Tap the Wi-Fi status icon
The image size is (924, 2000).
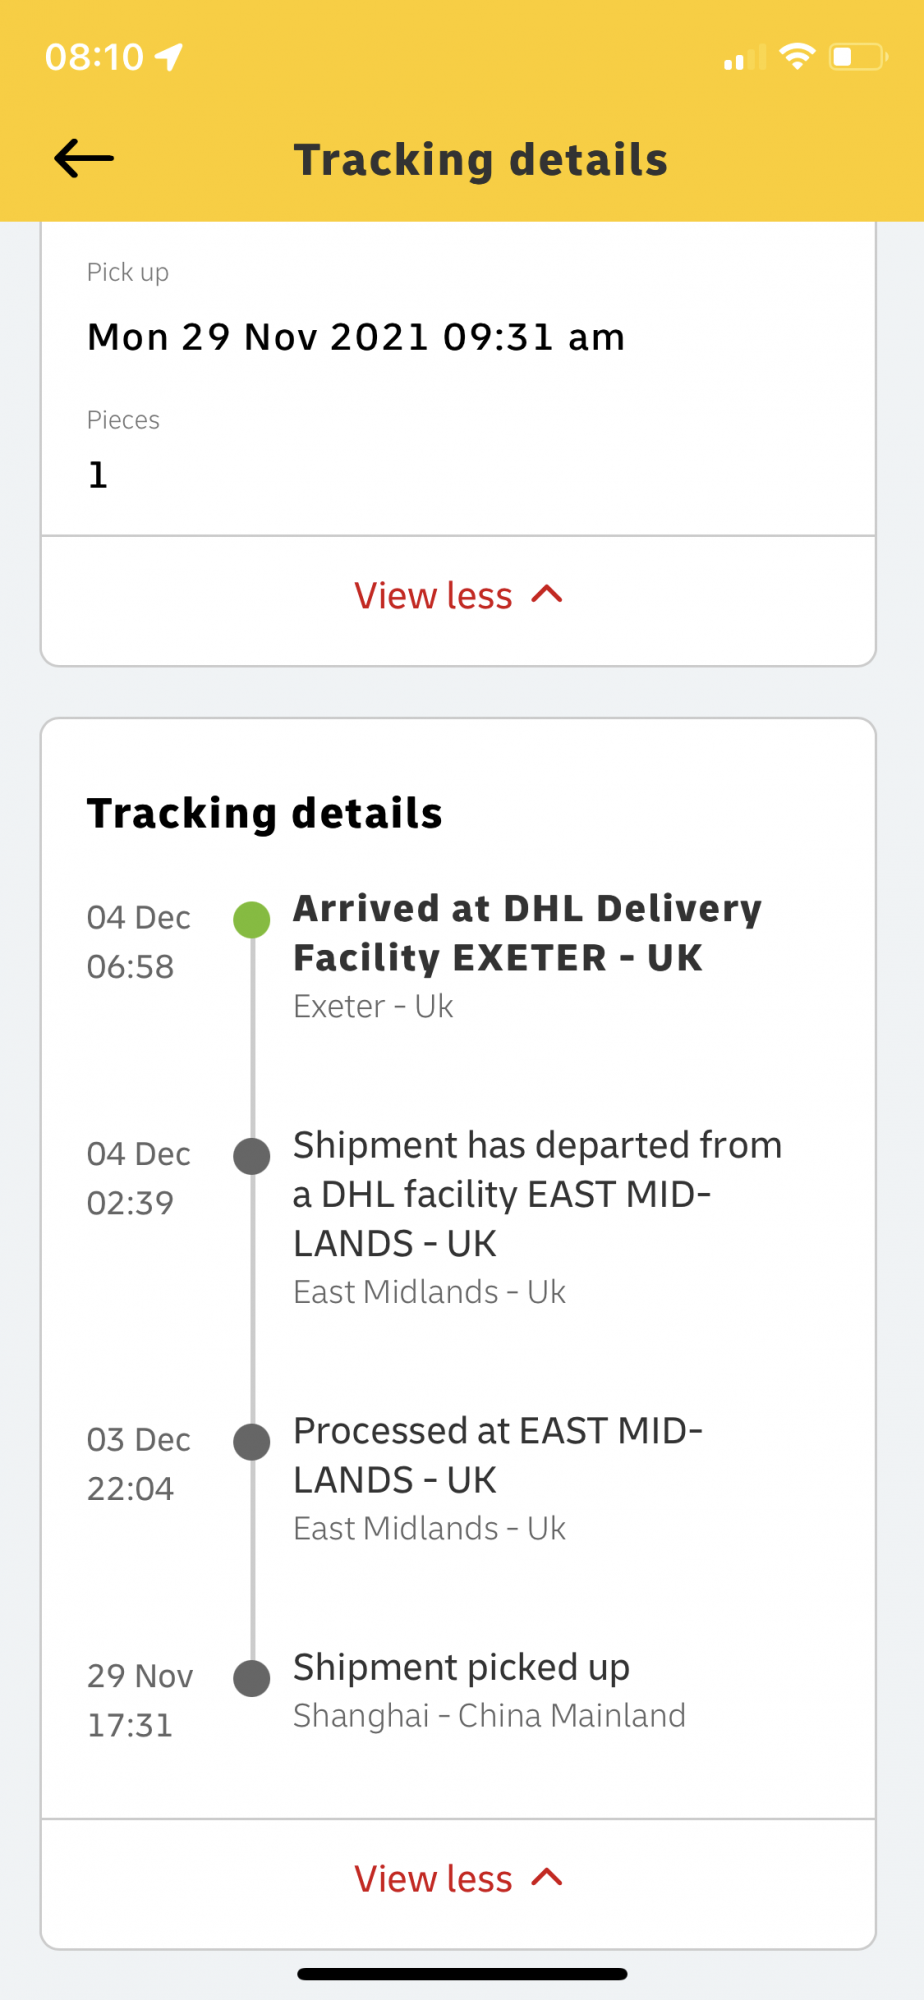point(797,57)
